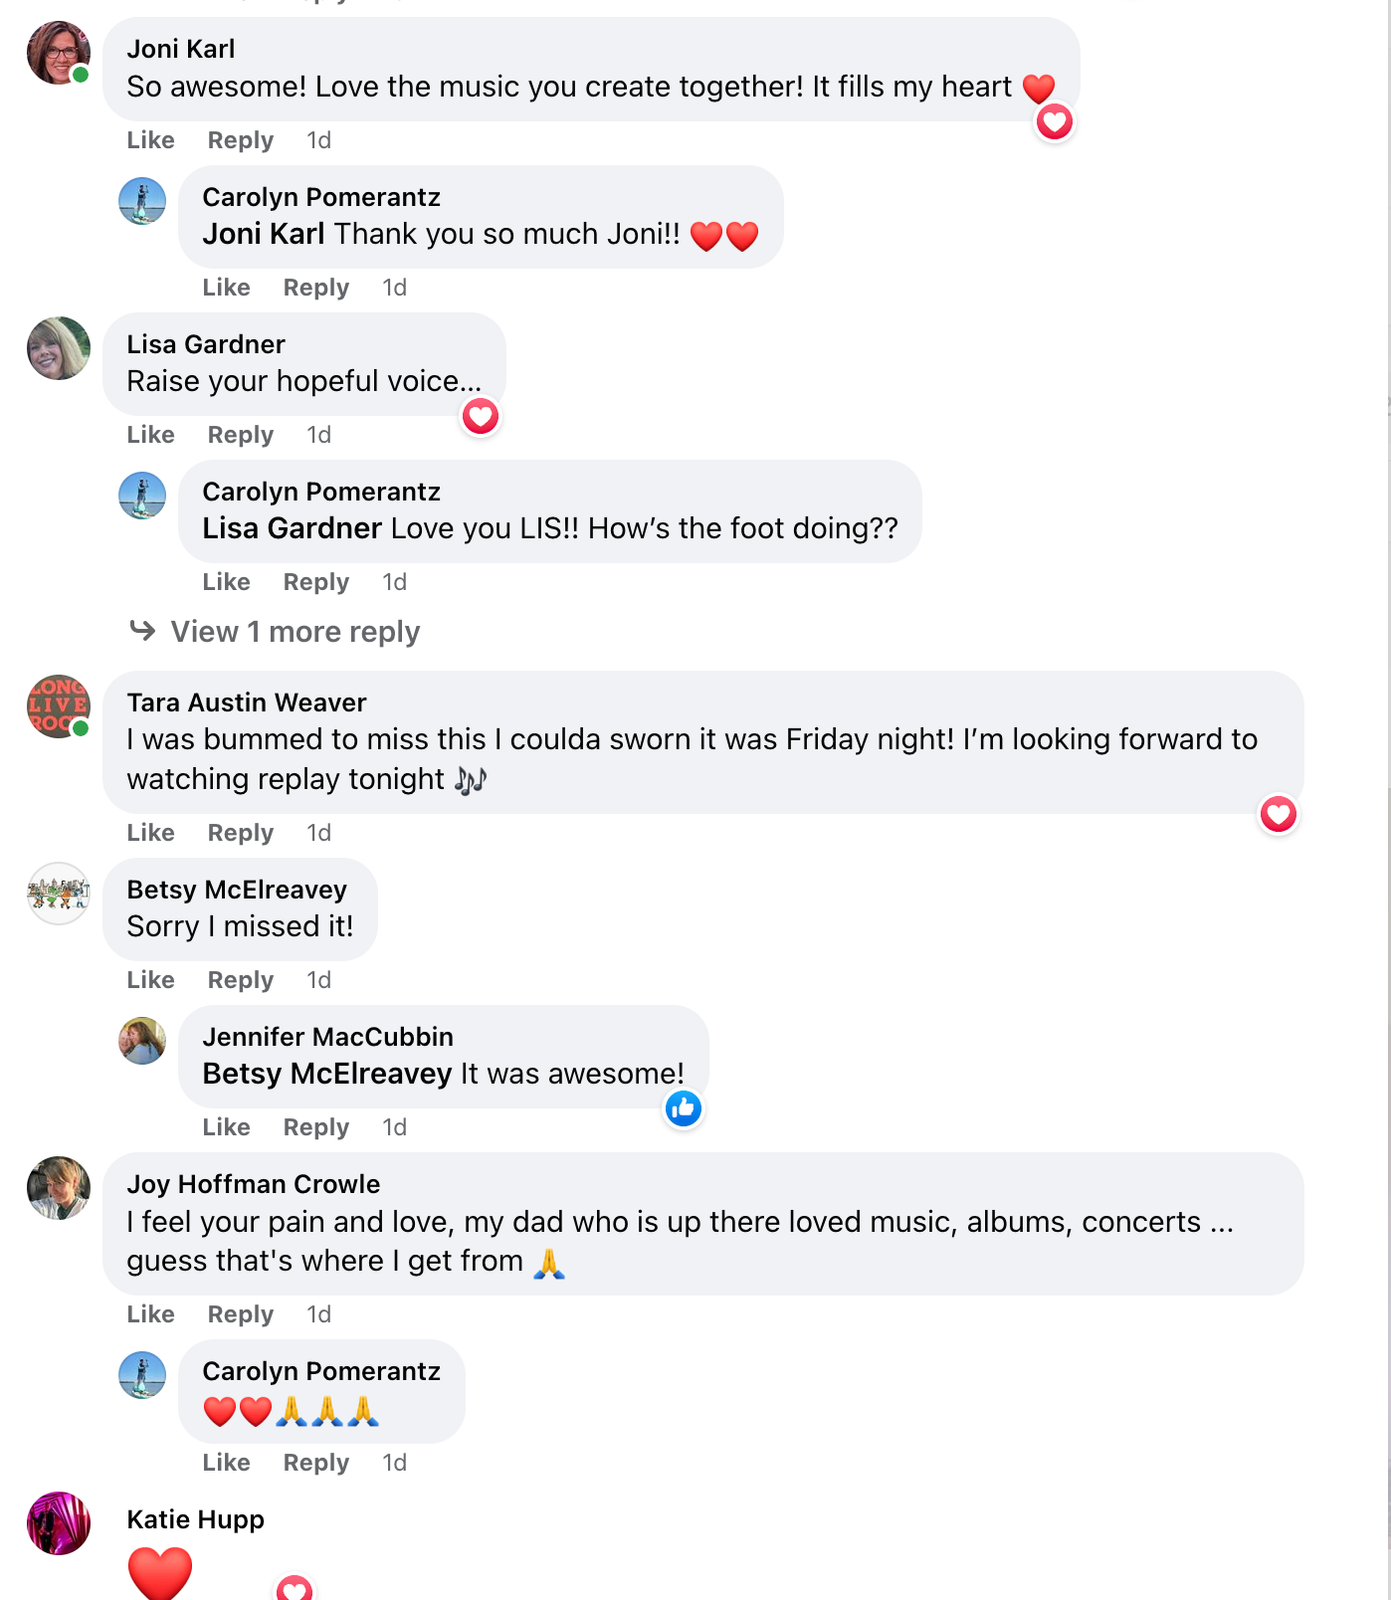Image resolution: width=1391 pixels, height=1600 pixels.
Task: Like Jennifer MacCubbin's reply
Action: point(226,1127)
